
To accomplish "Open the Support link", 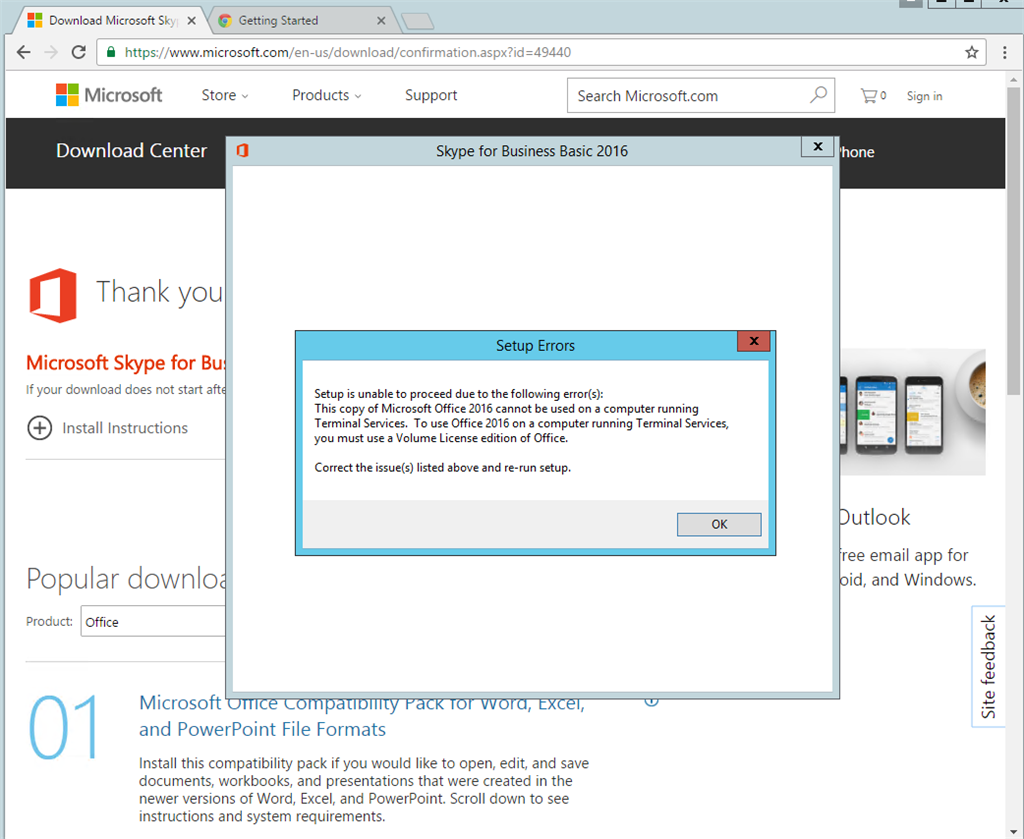I will (431, 95).
